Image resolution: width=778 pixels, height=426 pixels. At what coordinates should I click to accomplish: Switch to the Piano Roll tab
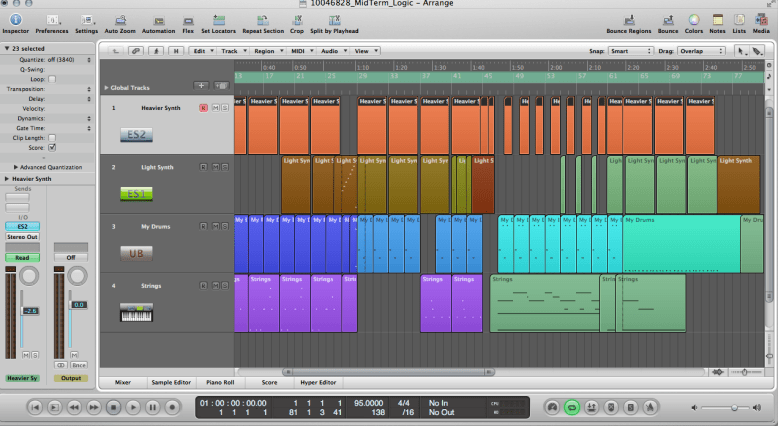tap(219, 382)
